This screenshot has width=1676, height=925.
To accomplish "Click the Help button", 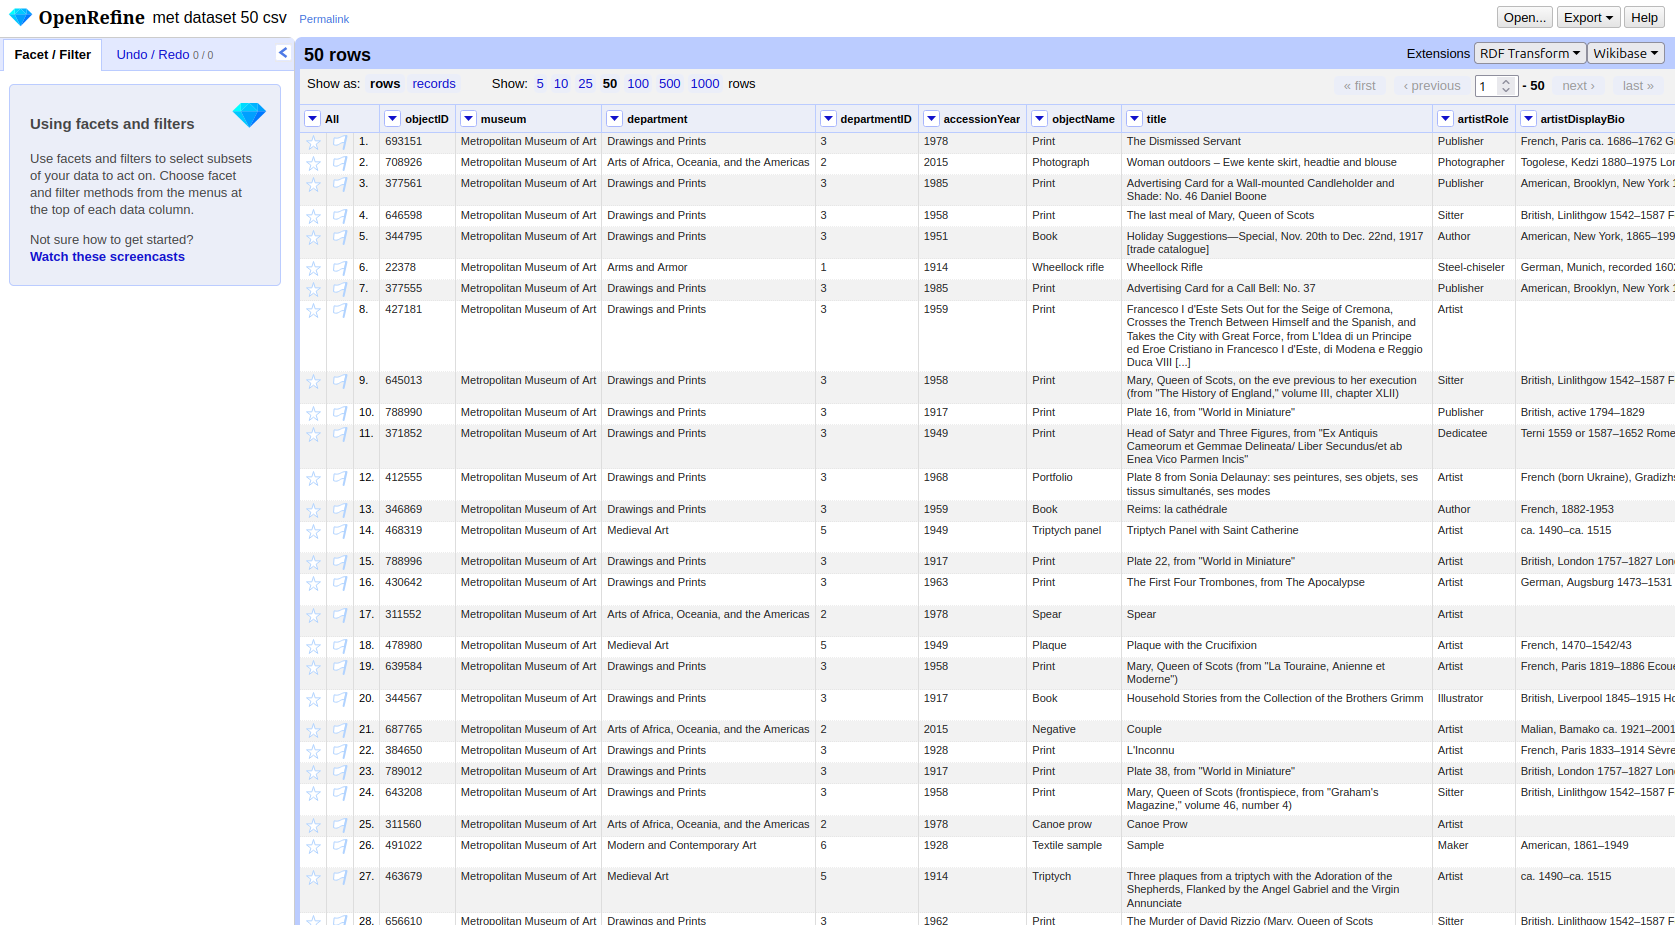I will (x=1644, y=17).
